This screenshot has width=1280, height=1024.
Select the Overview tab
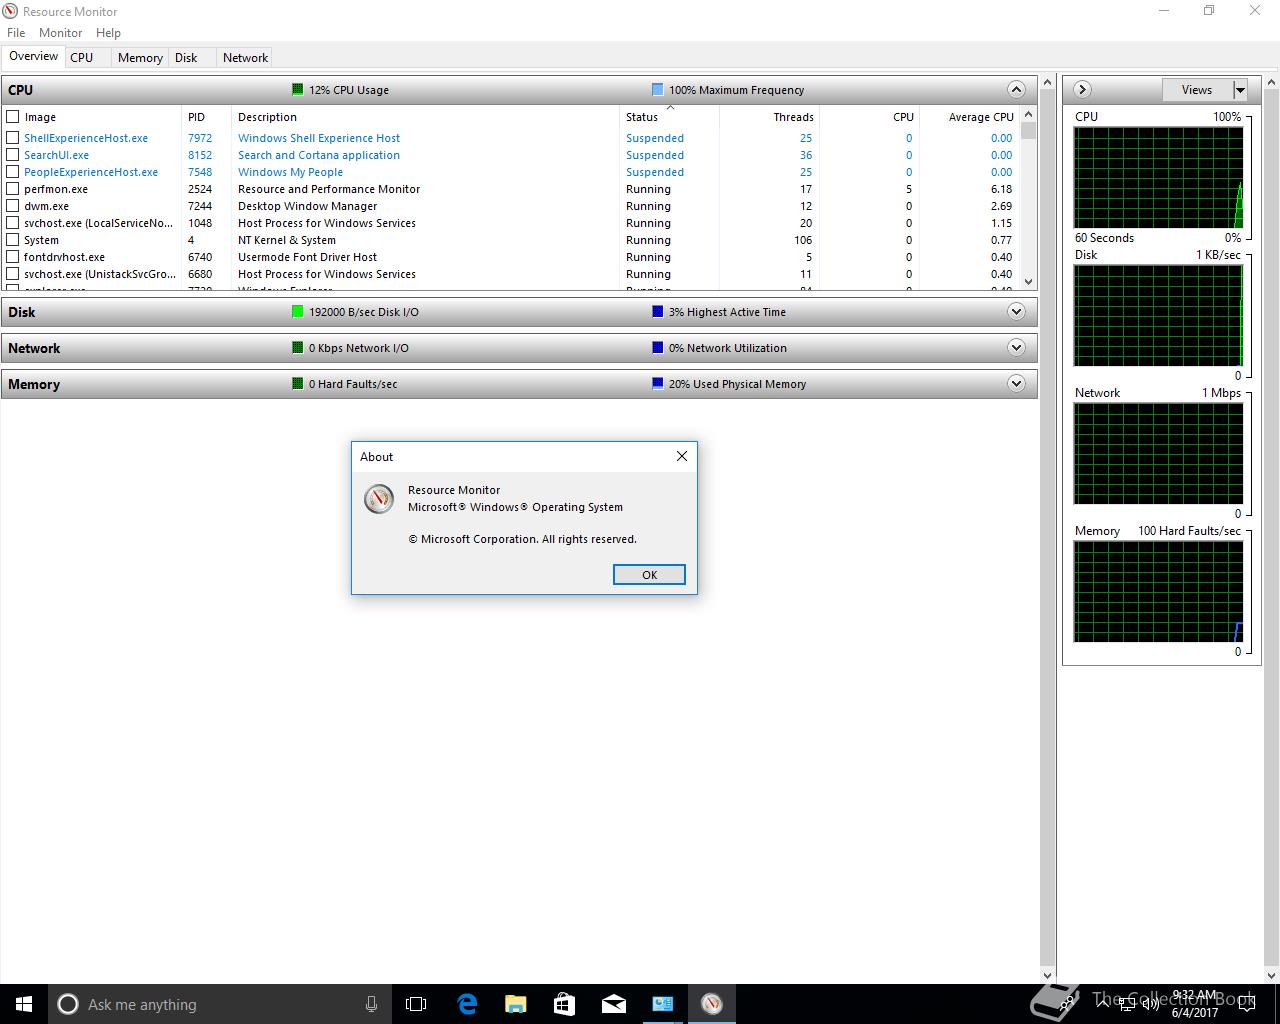click(34, 57)
